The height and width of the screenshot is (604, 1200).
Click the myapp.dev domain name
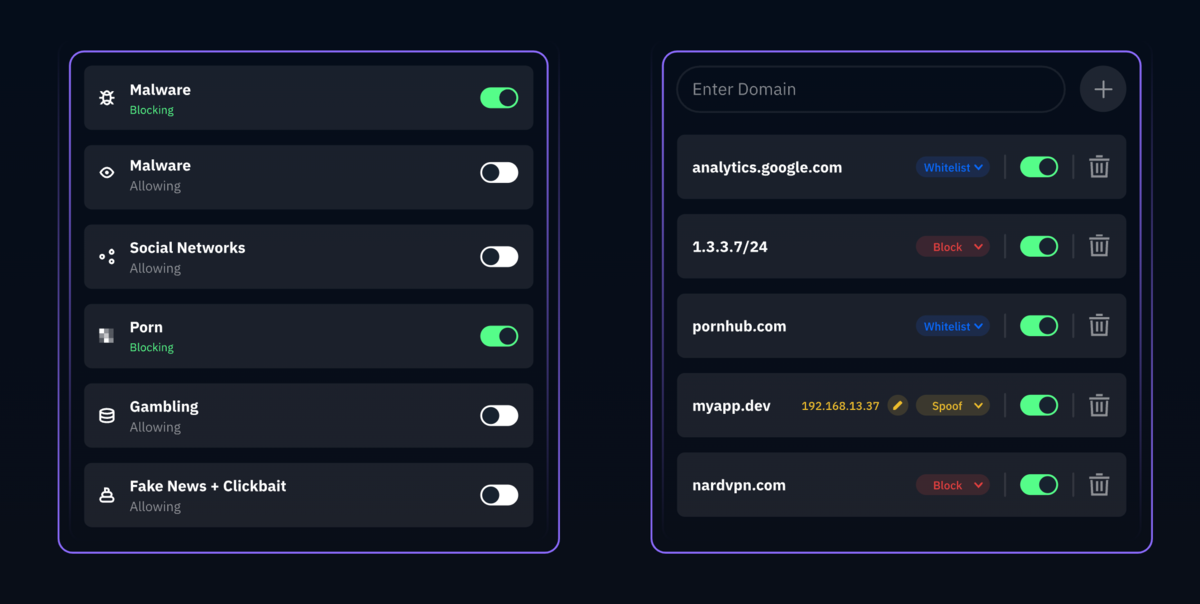pos(731,406)
